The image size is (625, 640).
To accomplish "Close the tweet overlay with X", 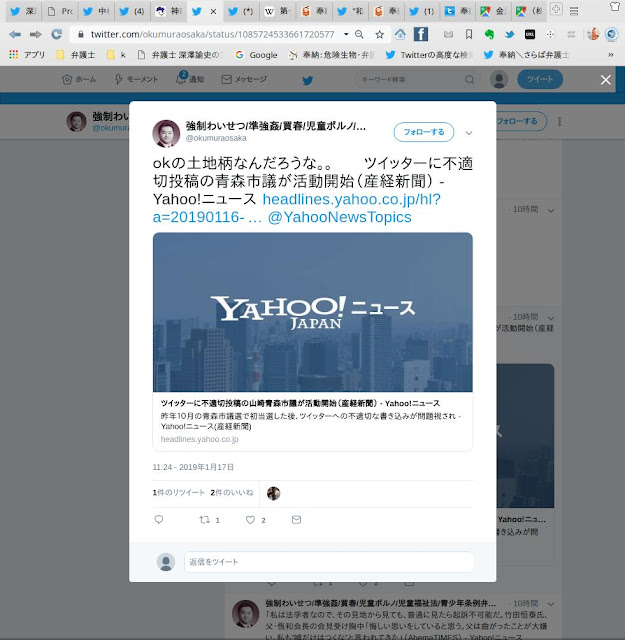I will coord(606,80).
